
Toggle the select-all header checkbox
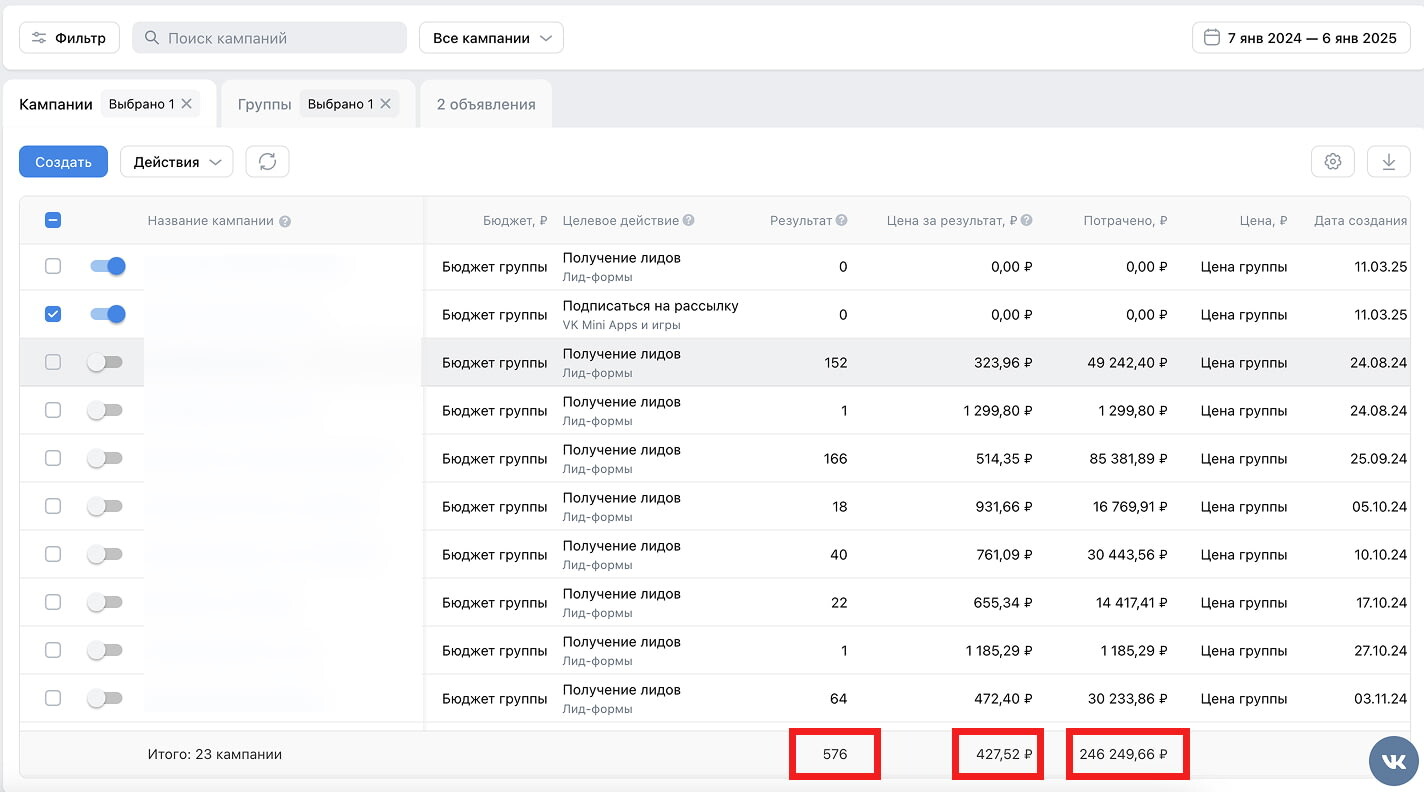coord(53,220)
